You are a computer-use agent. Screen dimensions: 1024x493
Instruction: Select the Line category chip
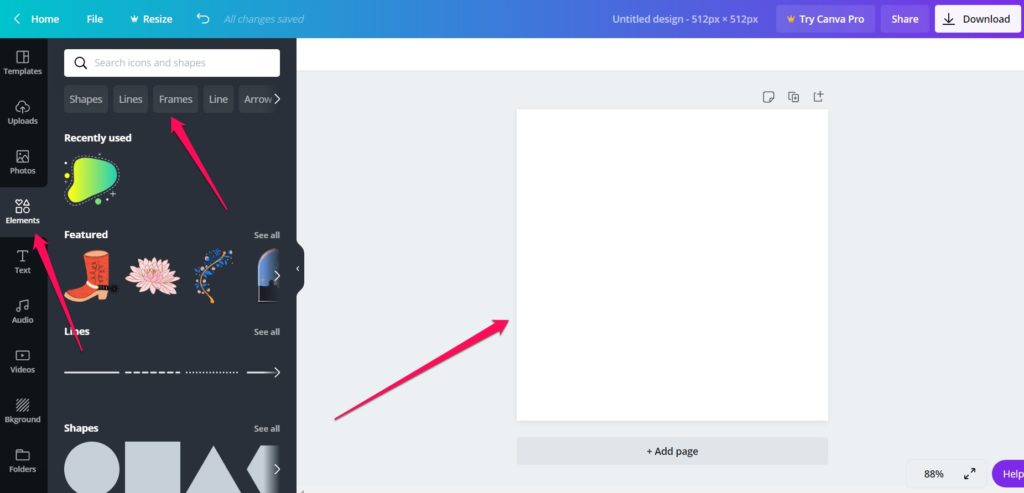point(218,99)
